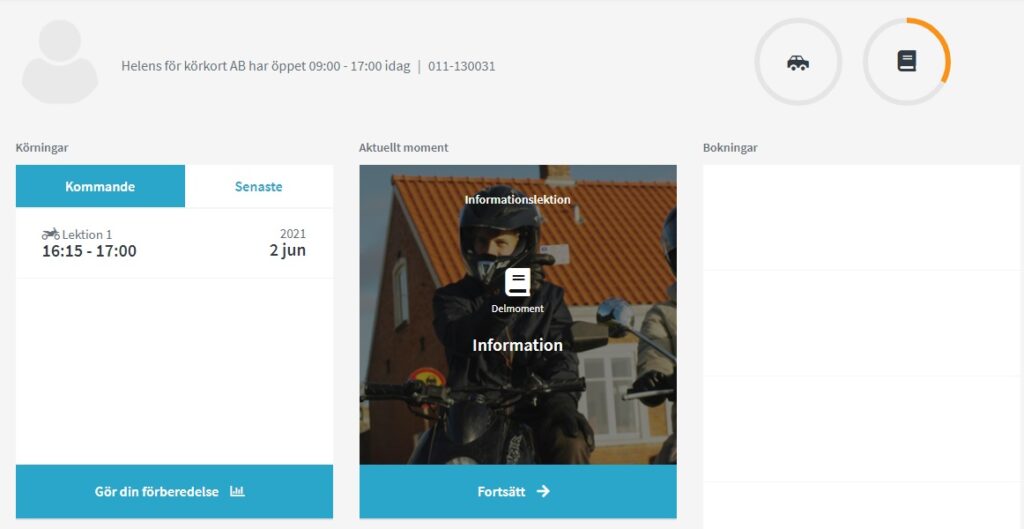The height and width of the screenshot is (529, 1024).
Task: Select the Lektion 1 16:15 - 17:00 entry
Action: point(174,243)
